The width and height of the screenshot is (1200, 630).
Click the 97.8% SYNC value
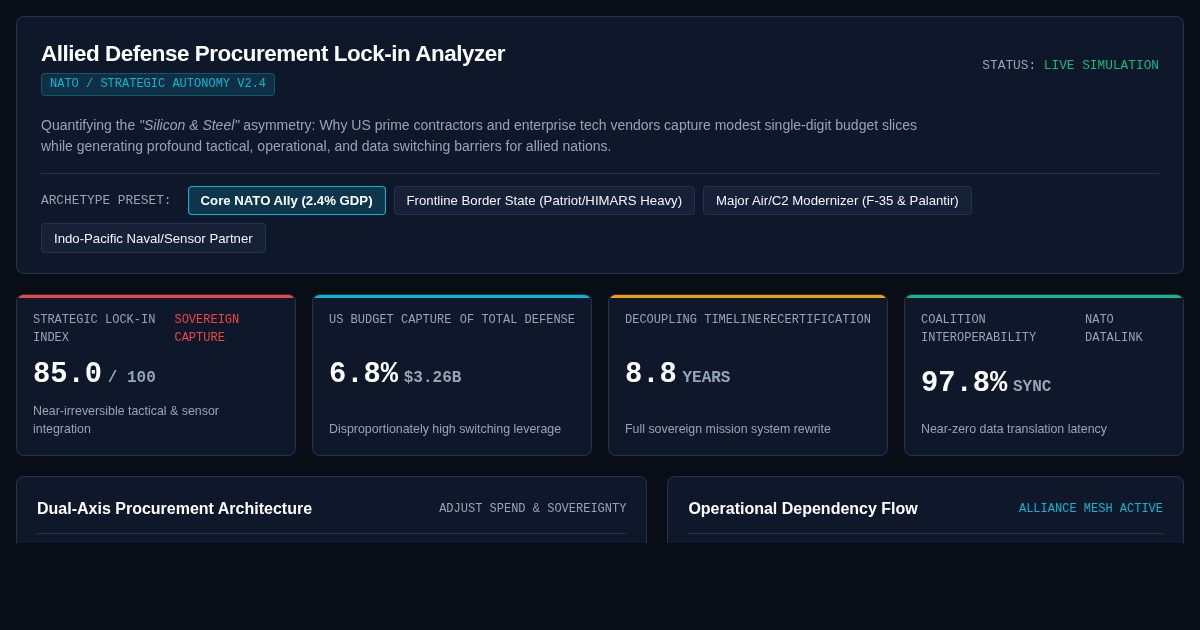pyautogui.click(x=986, y=383)
